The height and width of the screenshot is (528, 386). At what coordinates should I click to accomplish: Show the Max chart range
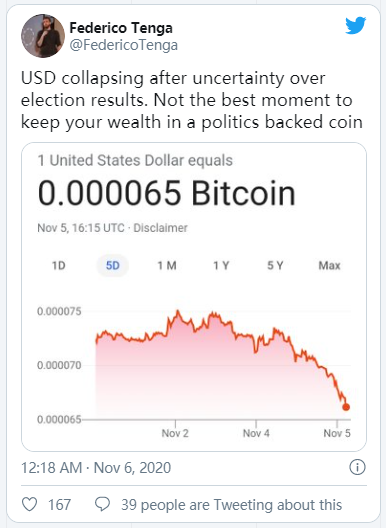point(329,266)
